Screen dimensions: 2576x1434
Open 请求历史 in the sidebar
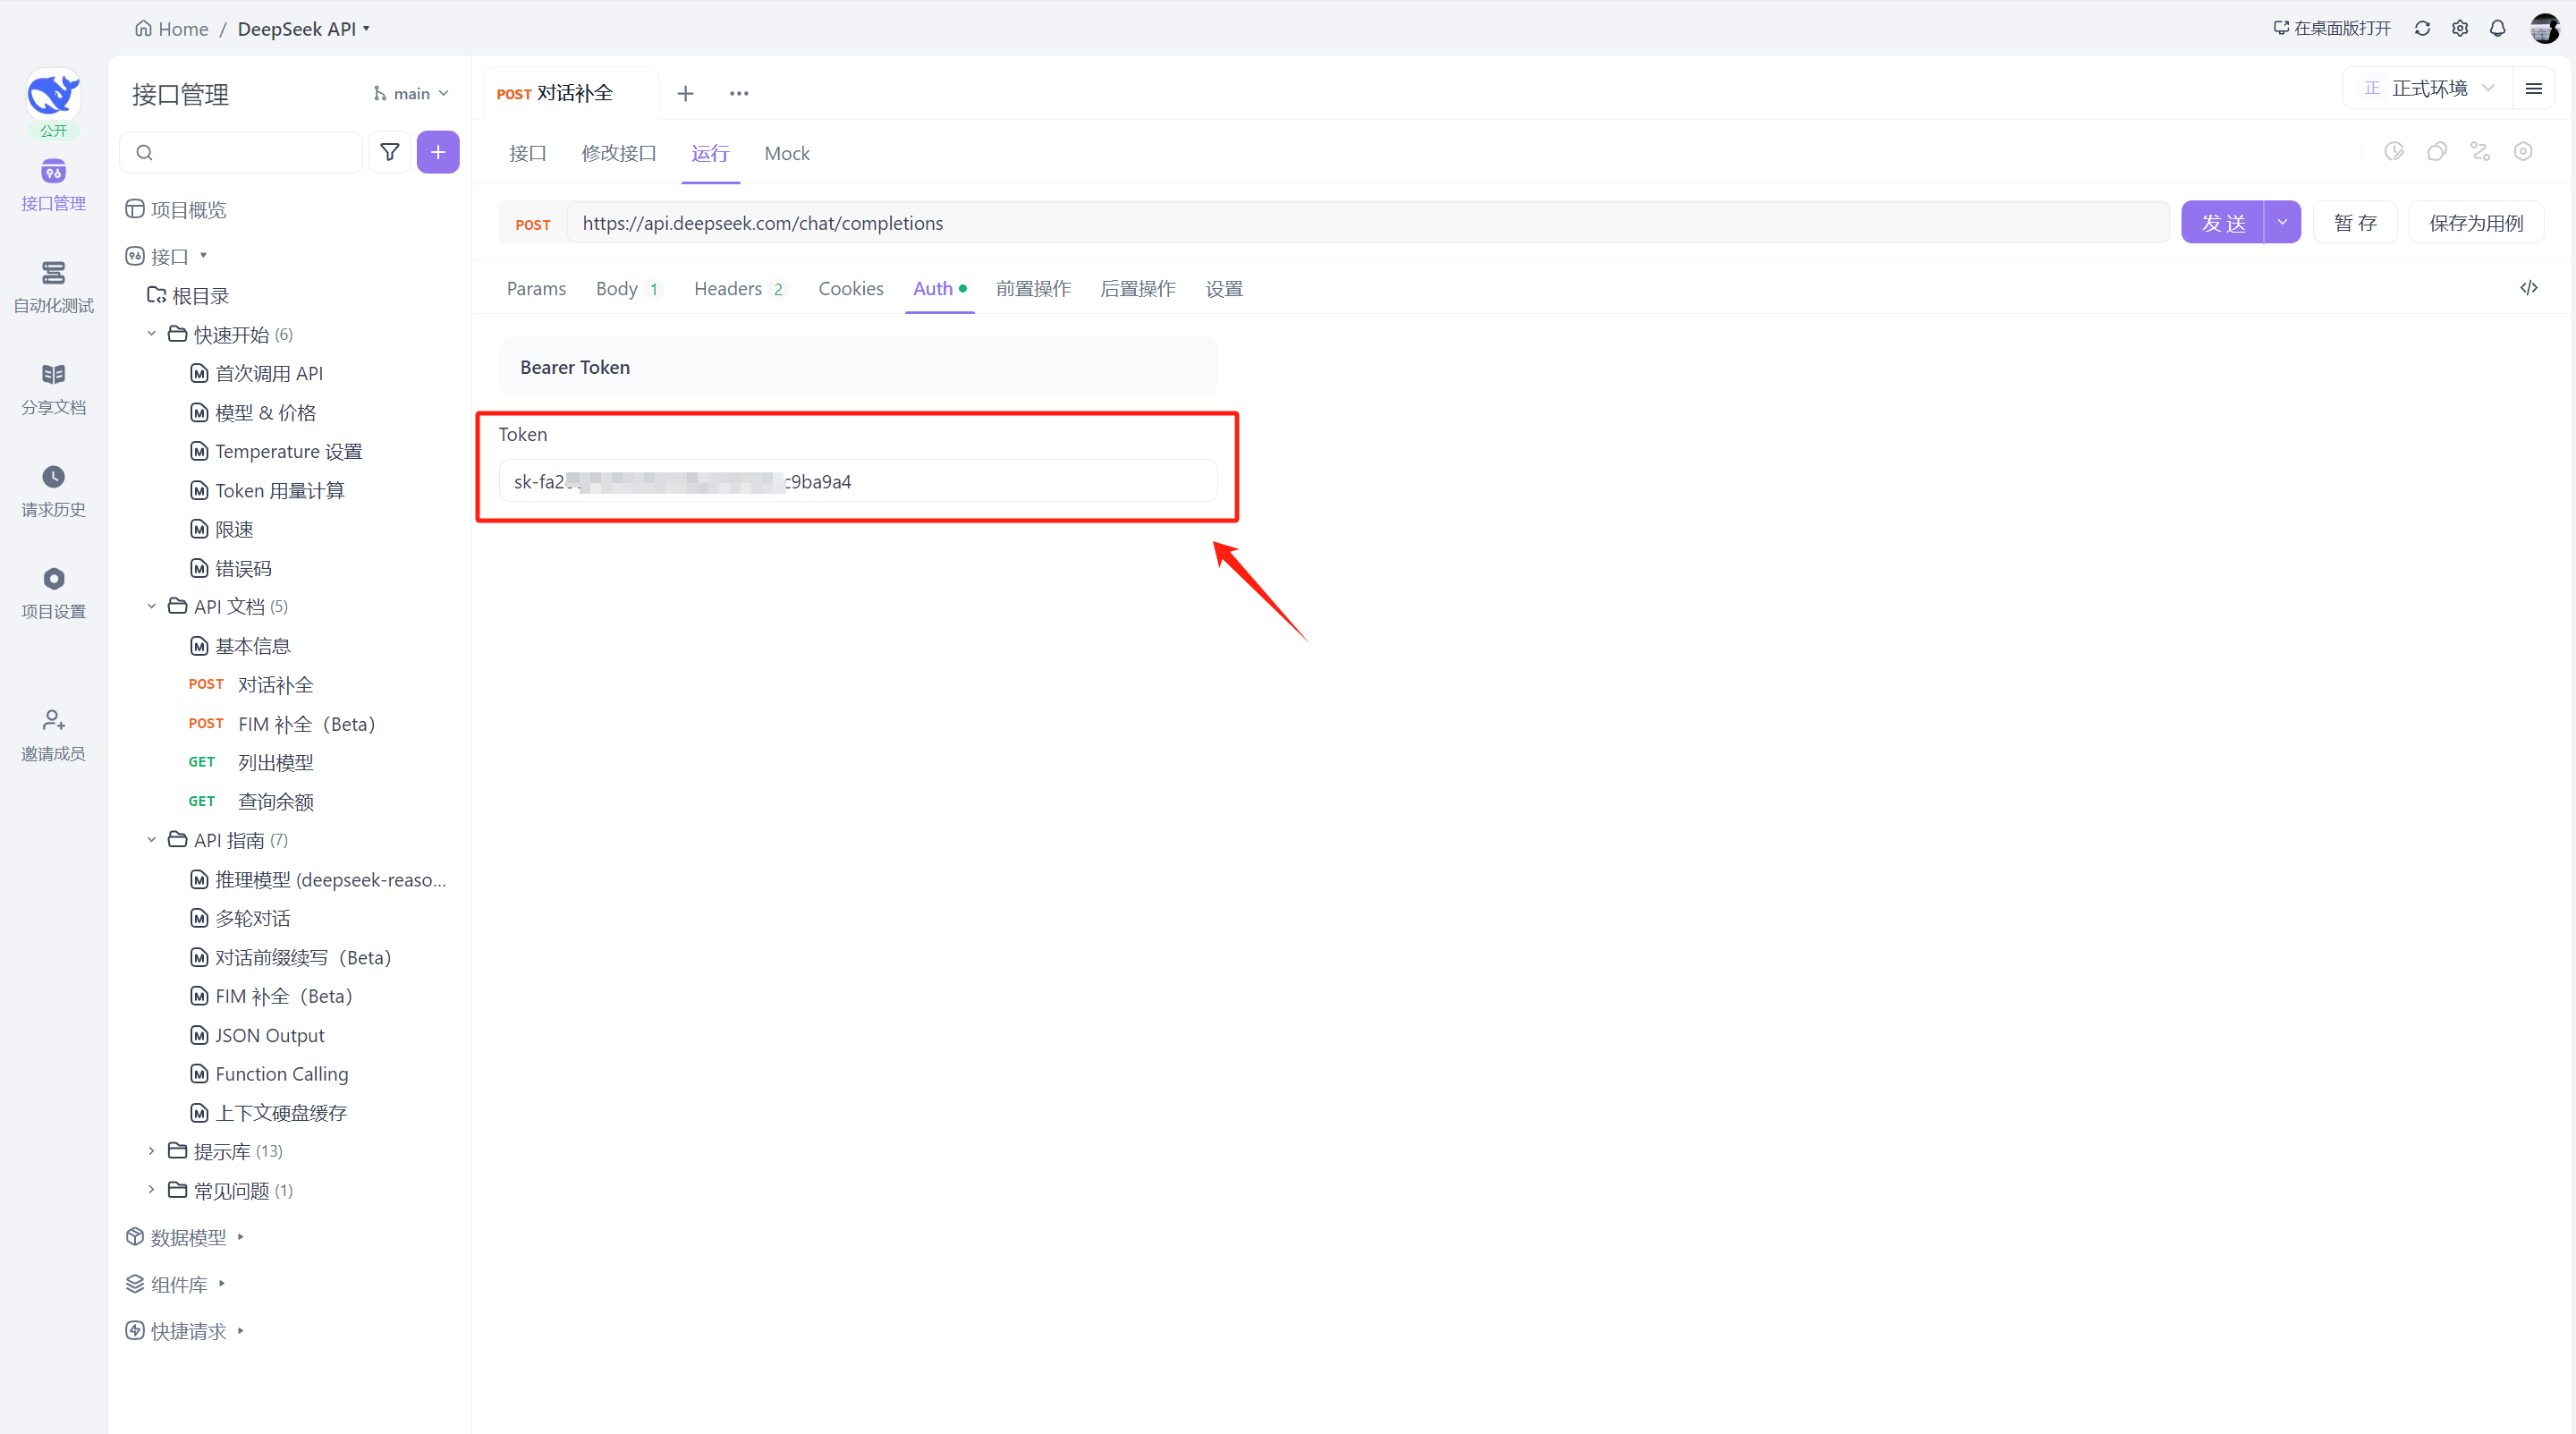point(53,492)
